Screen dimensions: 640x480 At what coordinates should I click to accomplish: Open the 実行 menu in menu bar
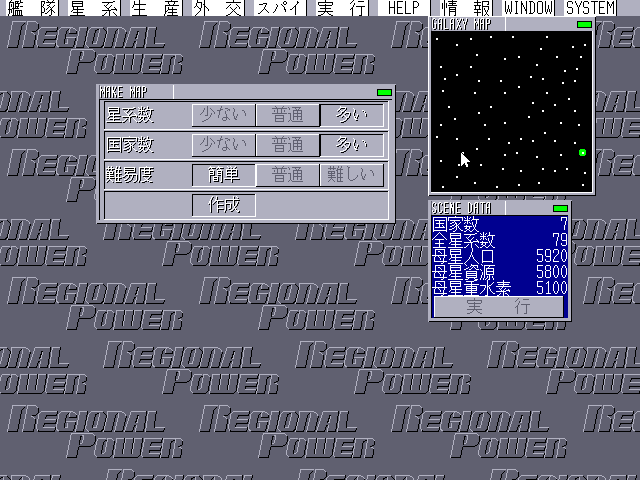tap(342, 8)
